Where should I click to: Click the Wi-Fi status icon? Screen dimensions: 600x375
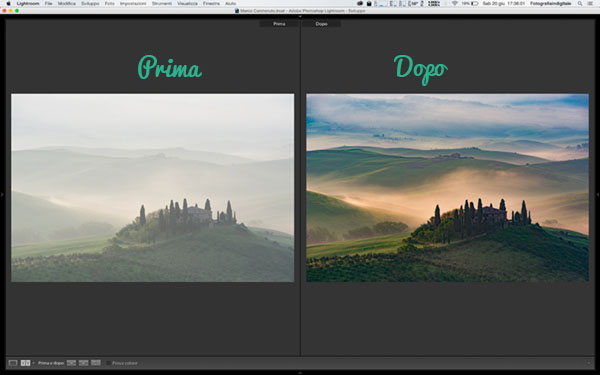[x=455, y=3]
